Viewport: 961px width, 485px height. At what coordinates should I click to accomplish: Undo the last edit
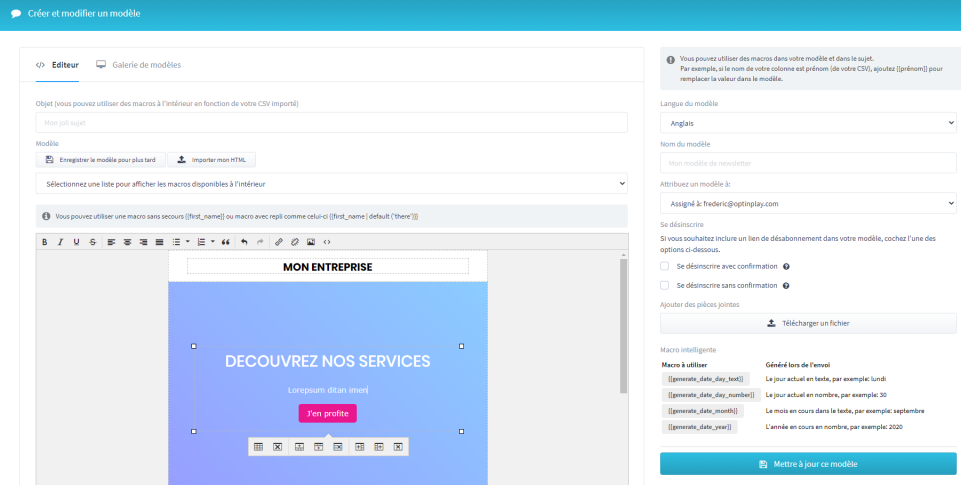click(244, 242)
